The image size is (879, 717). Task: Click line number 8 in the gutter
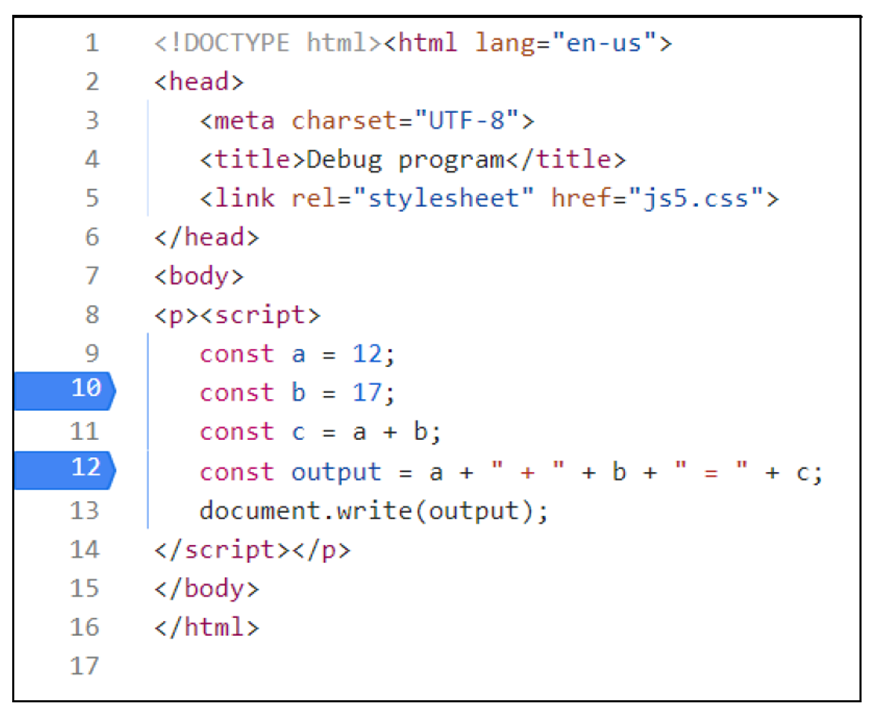[x=92, y=315]
